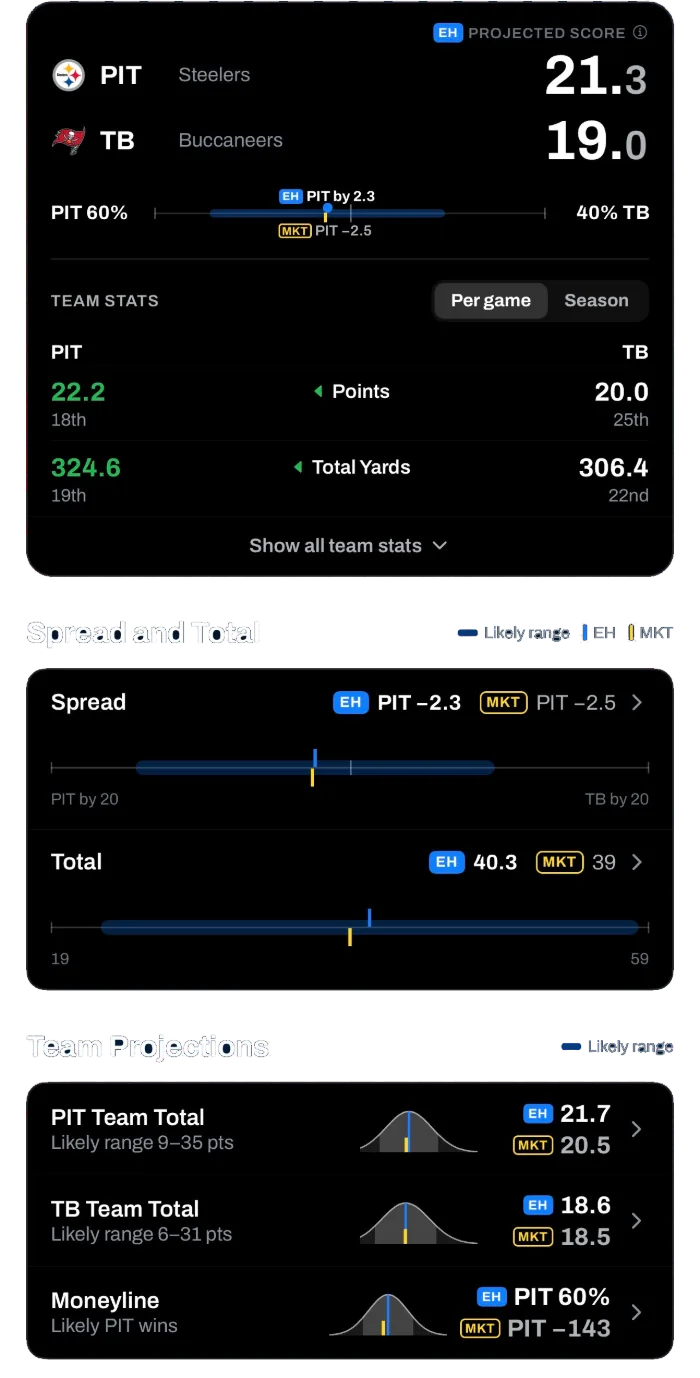Open the Total details chevron

637,862
